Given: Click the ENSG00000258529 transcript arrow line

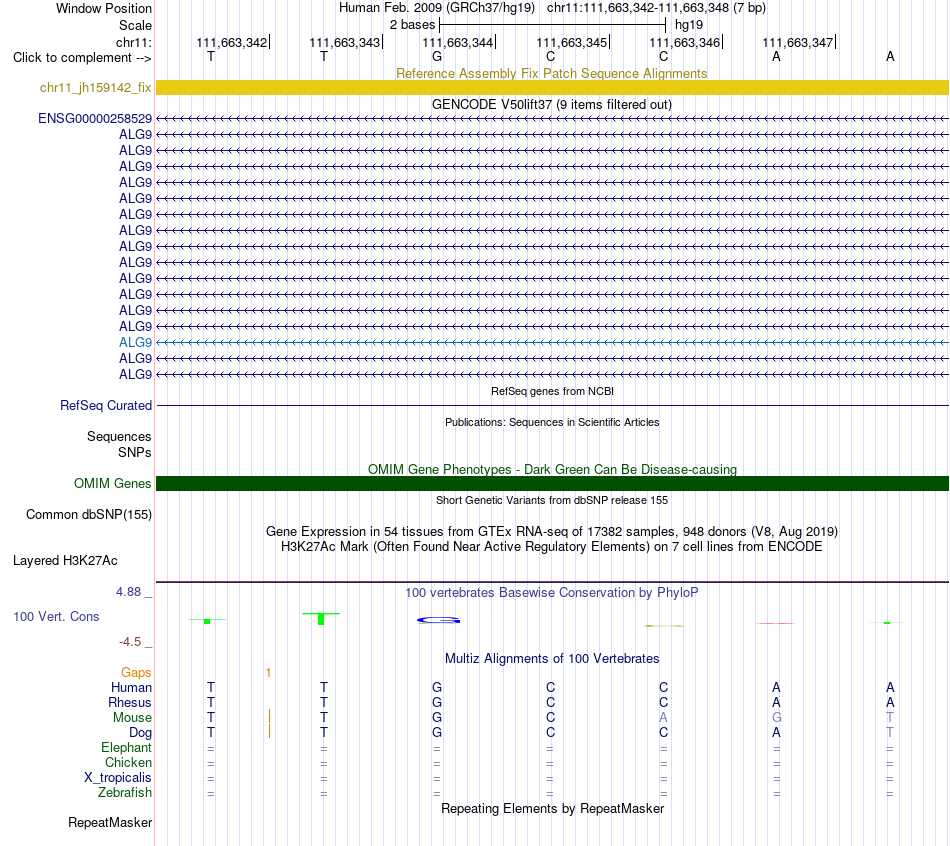Looking at the screenshot, I should pyautogui.click(x=552, y=119).
